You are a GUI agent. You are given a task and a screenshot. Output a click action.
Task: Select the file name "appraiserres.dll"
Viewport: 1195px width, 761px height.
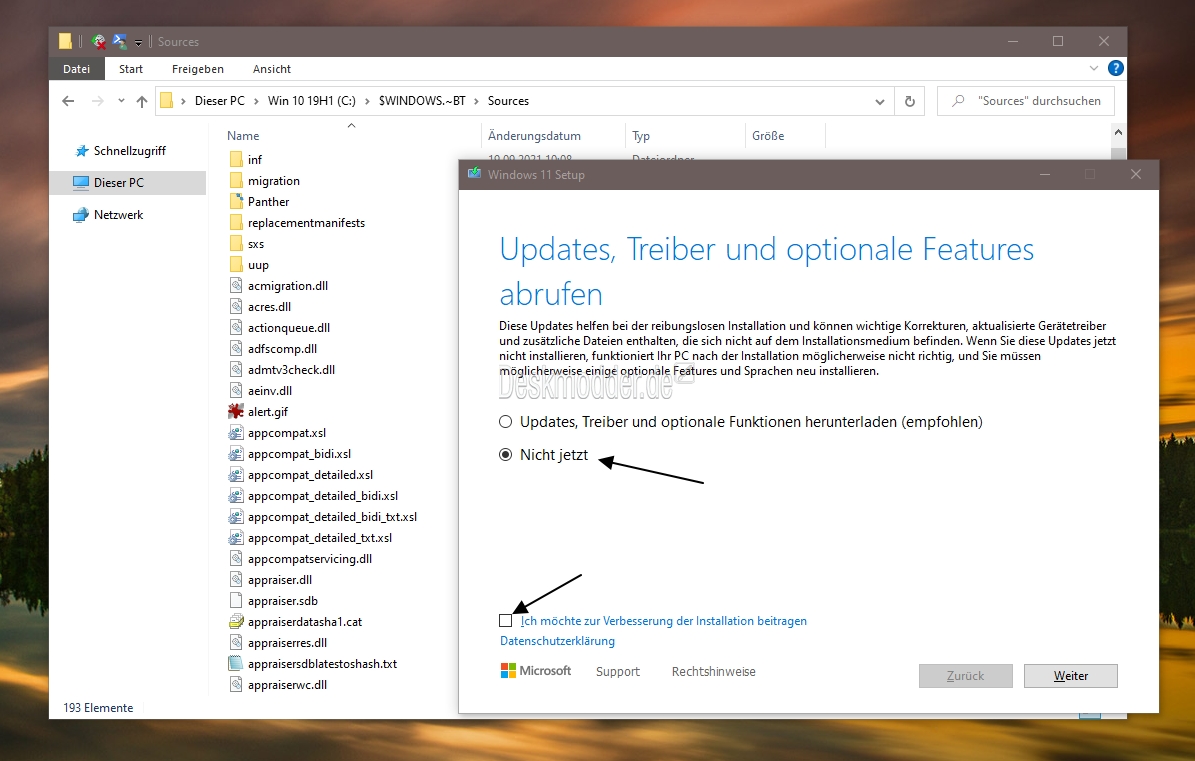point(287,643)
